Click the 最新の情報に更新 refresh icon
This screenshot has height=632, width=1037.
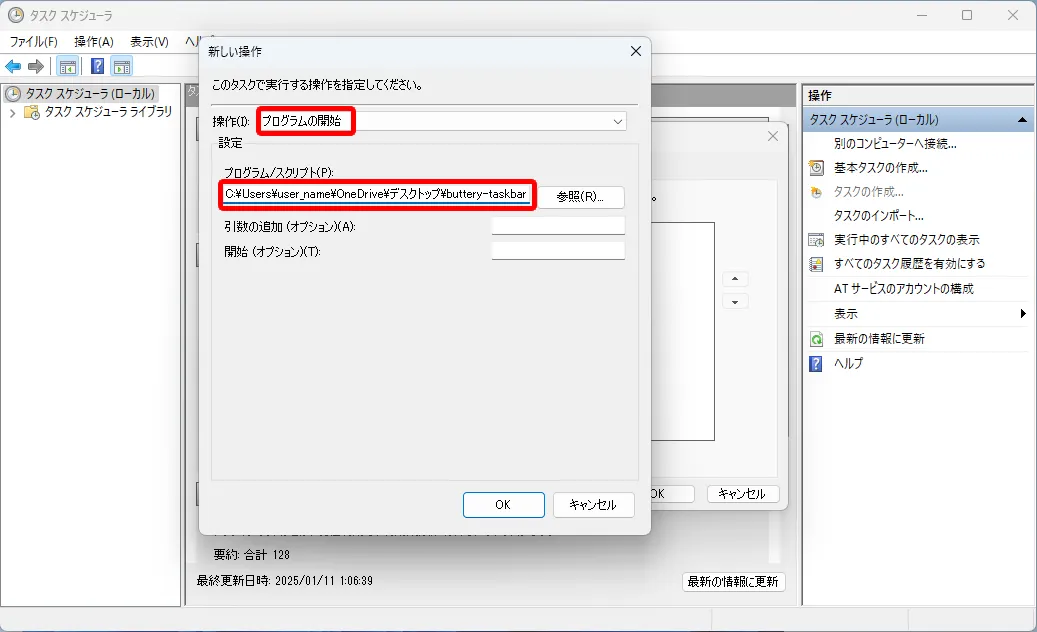pos(817,339)
